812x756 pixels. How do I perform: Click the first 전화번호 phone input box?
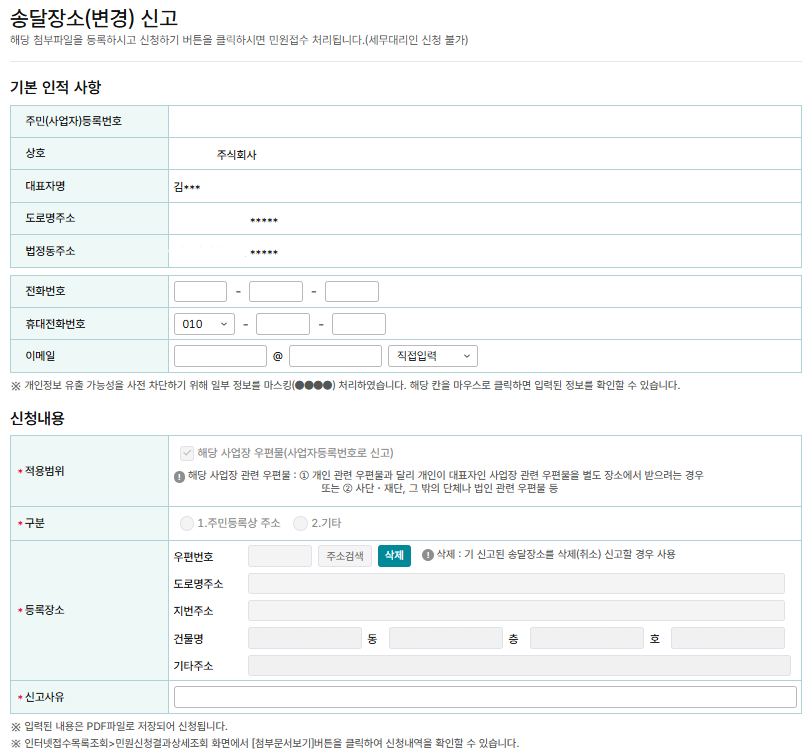point(200,291)
